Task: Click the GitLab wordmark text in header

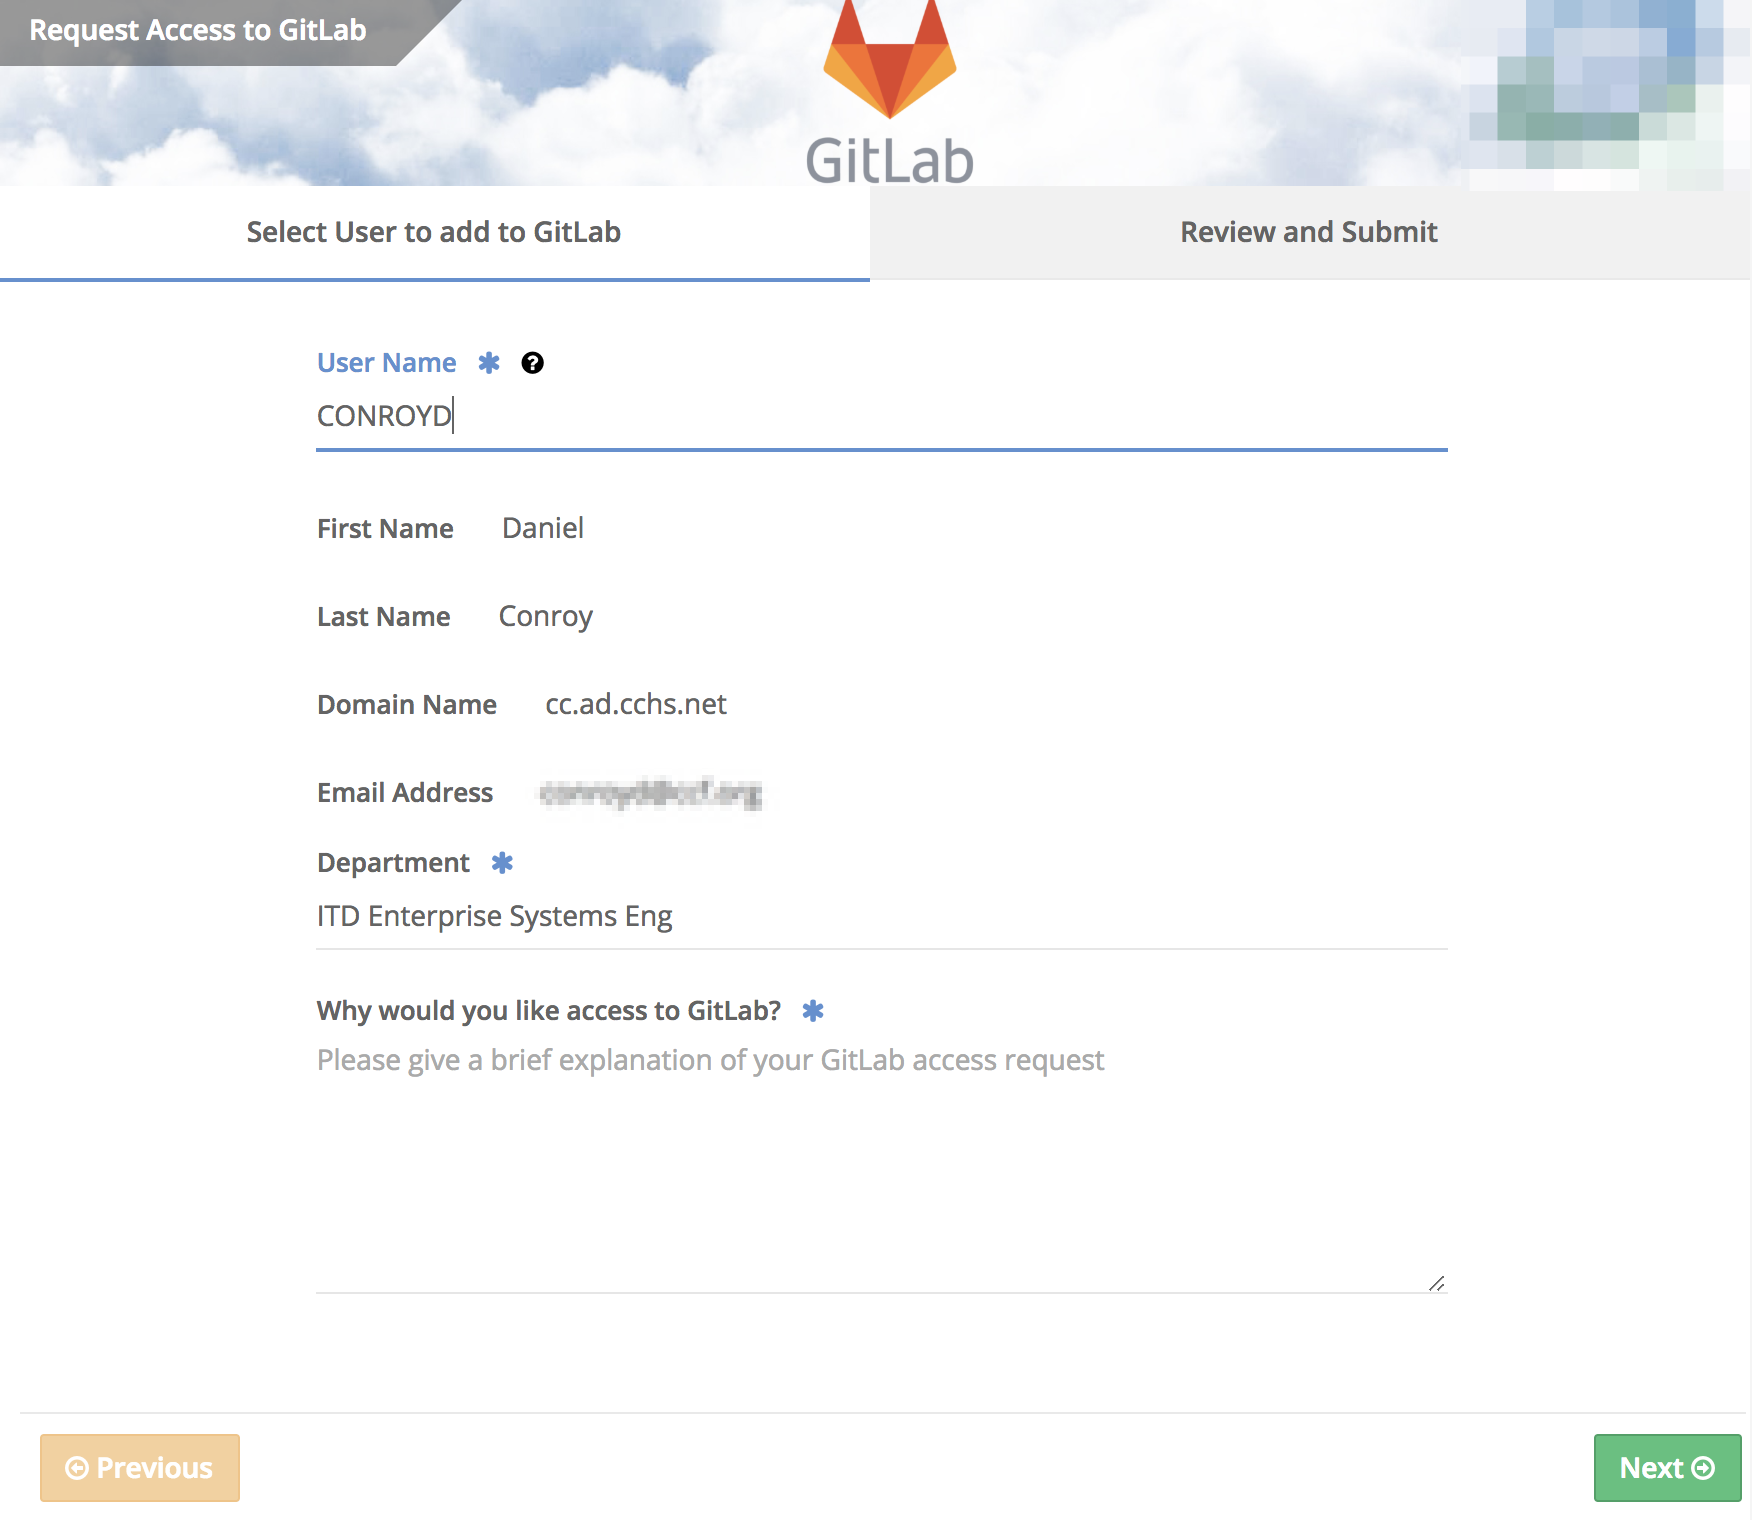Action: point(889,160)
